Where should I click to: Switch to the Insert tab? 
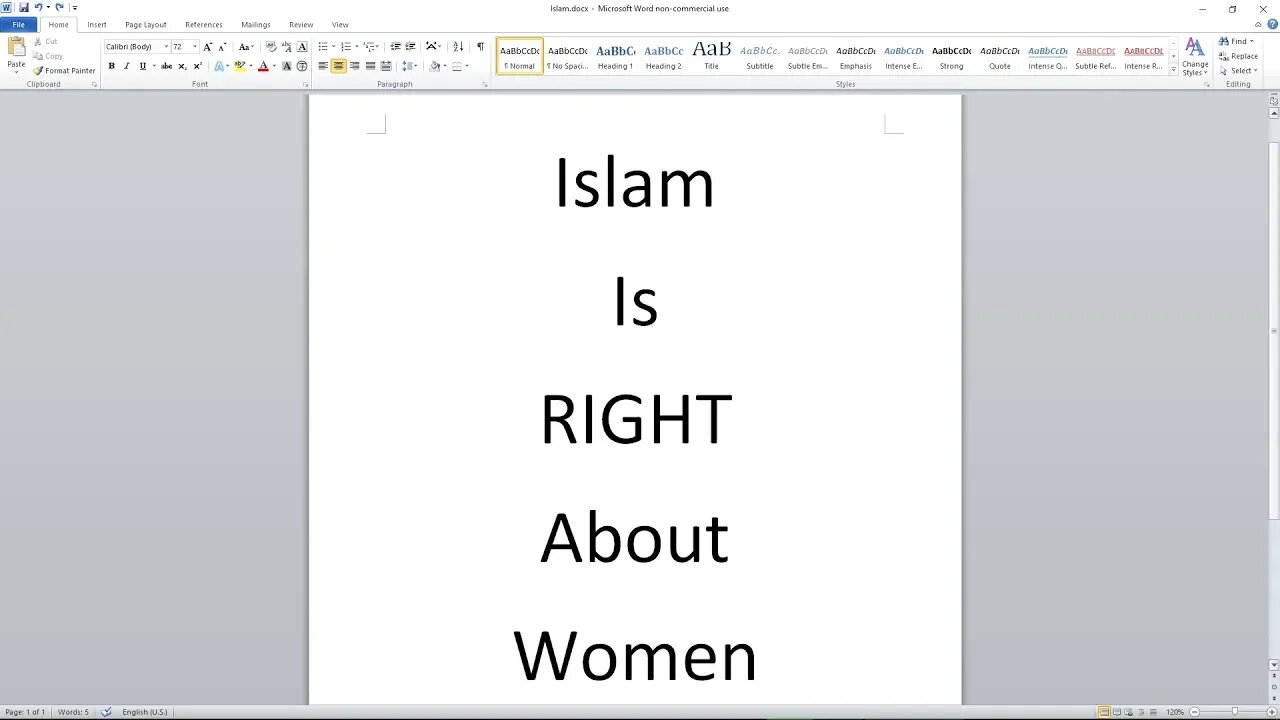pos(97,25)
